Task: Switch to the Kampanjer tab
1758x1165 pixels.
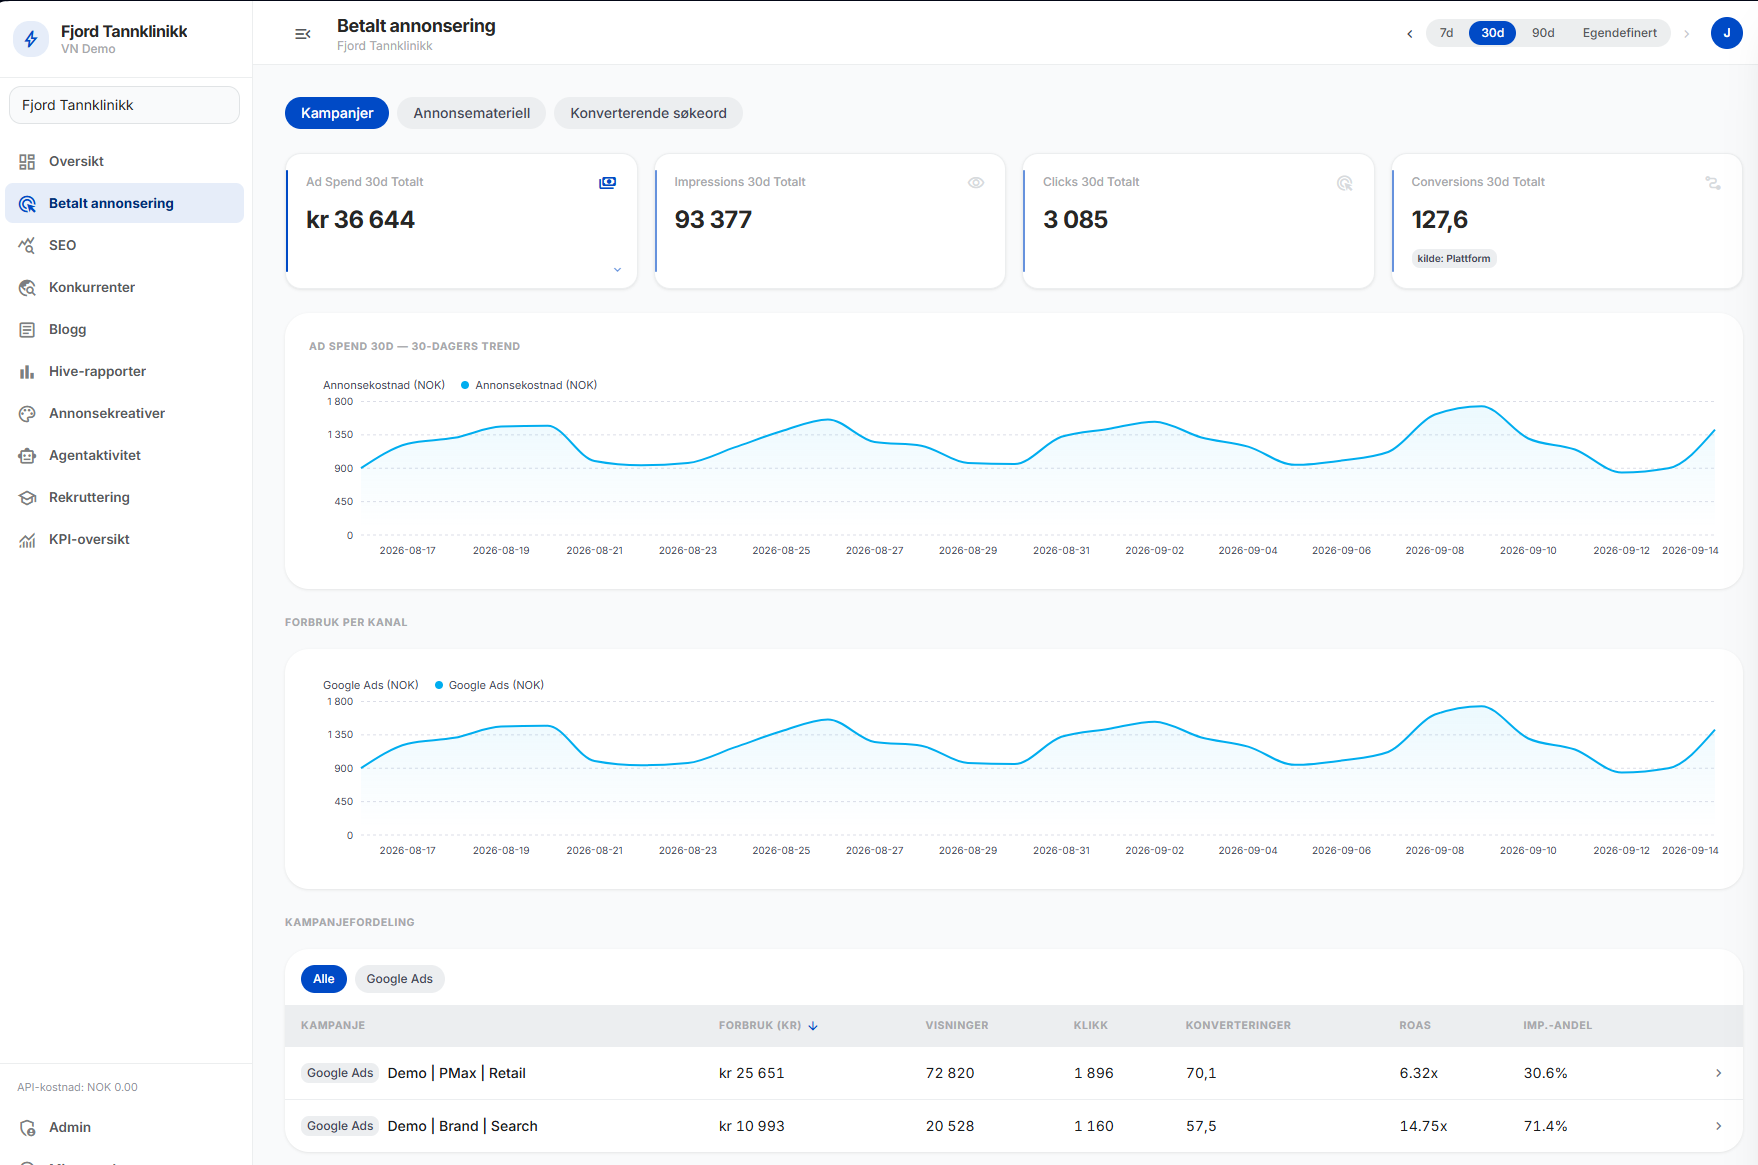Action: (x=337, y=113)
